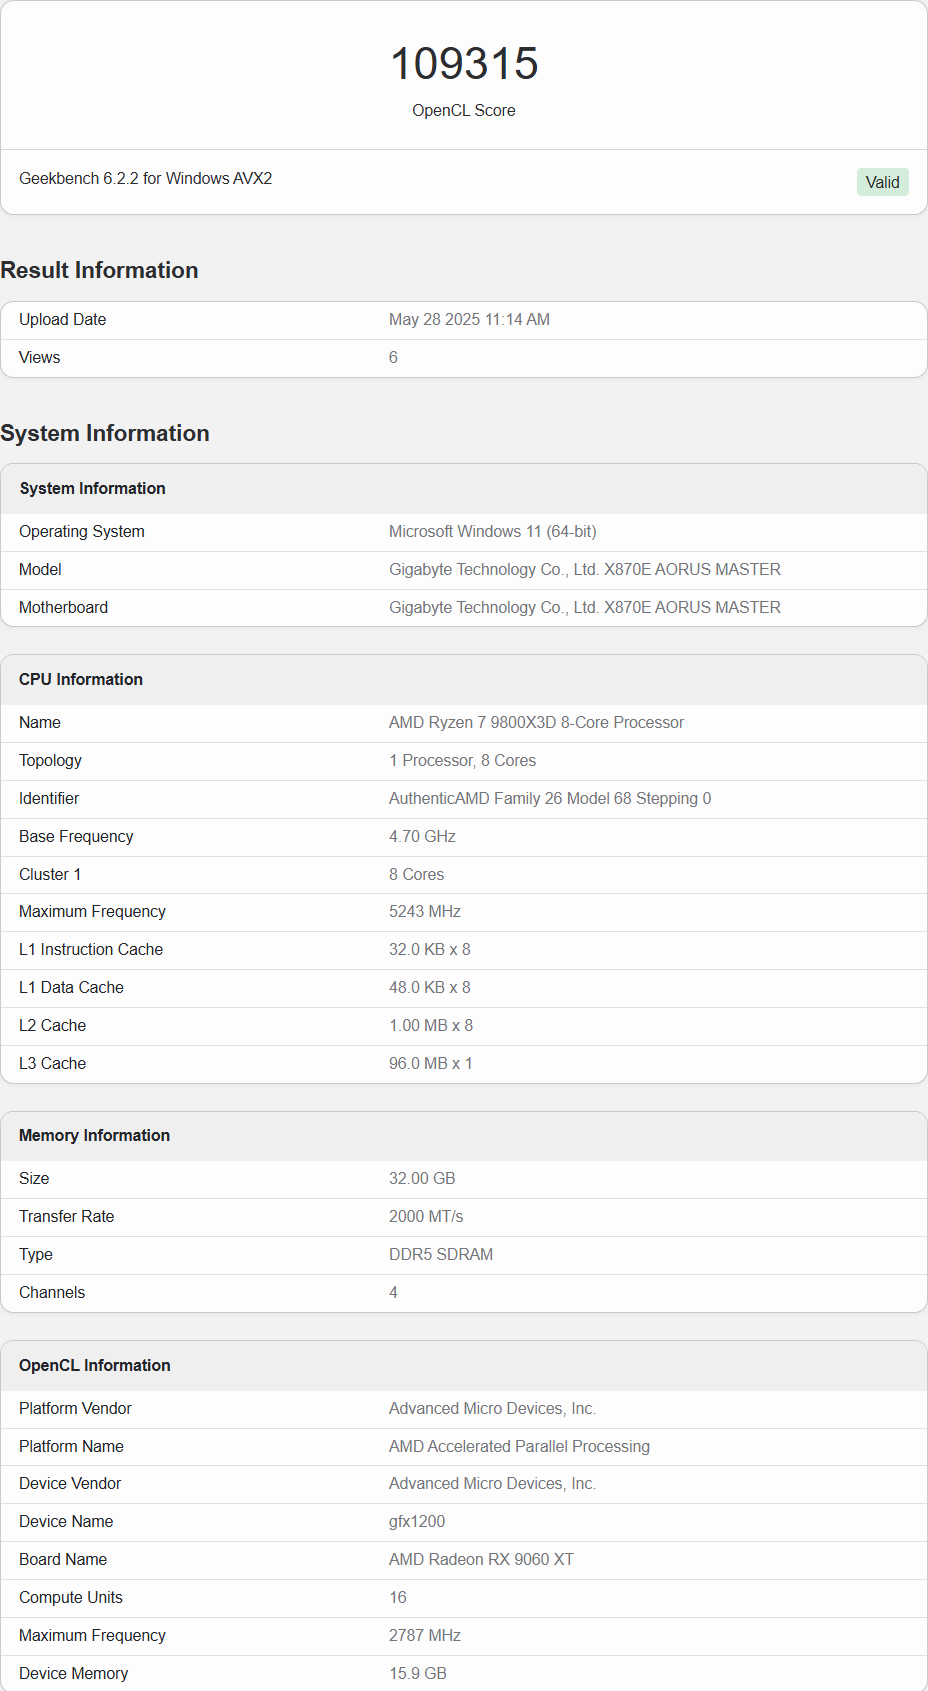This screenshot has width=928, height=1691.
Task: Click the Views count row value
Action: (393, 357)
